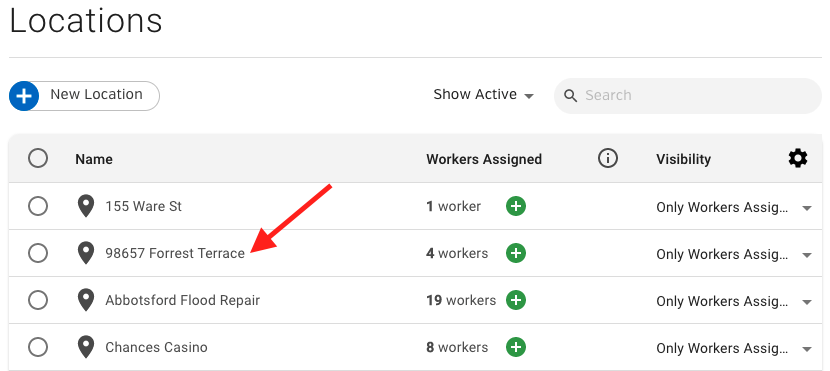Click the New Location button label
Viewport: 830px width, 371px height.
(96, 94)
